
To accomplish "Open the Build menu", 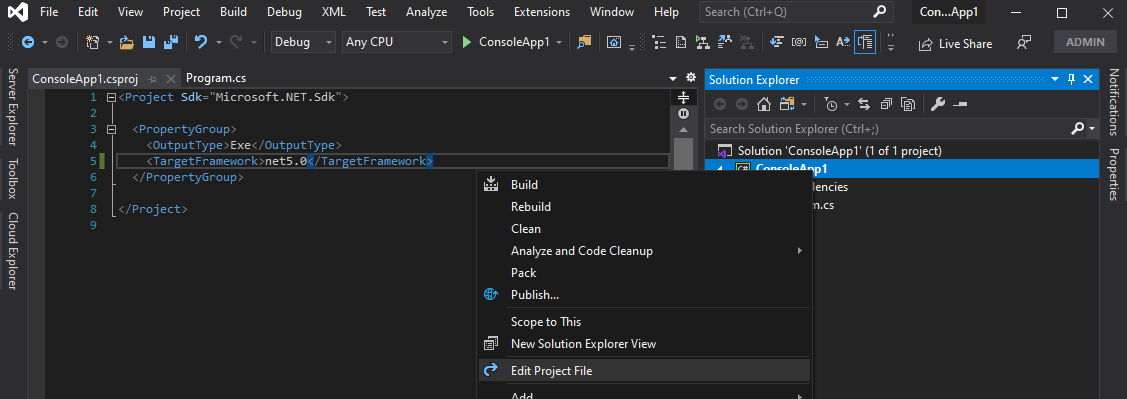I will (234, 12).
